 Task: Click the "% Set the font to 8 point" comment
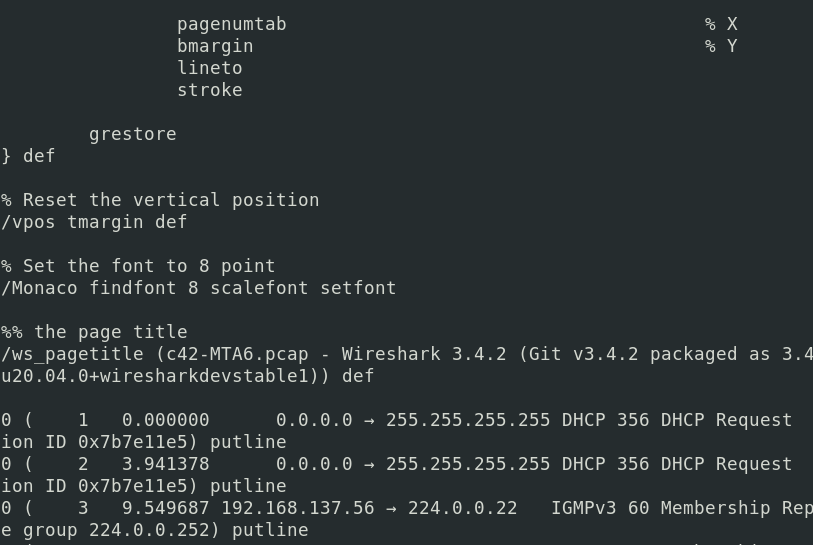pos(138,266)
